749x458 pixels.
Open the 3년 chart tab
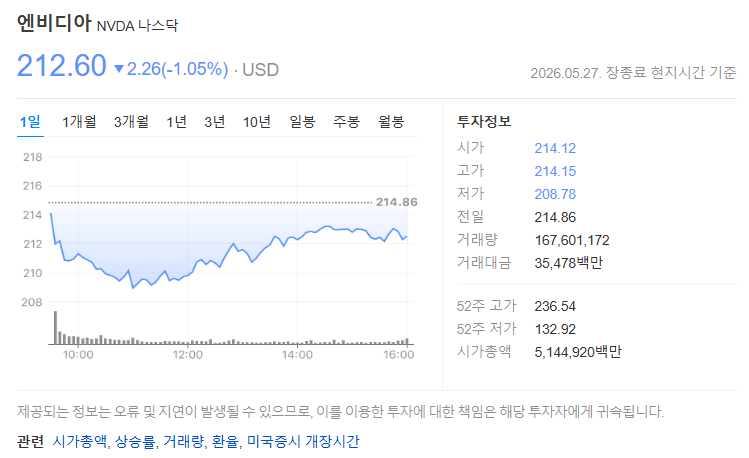click(x=214, y=122)
